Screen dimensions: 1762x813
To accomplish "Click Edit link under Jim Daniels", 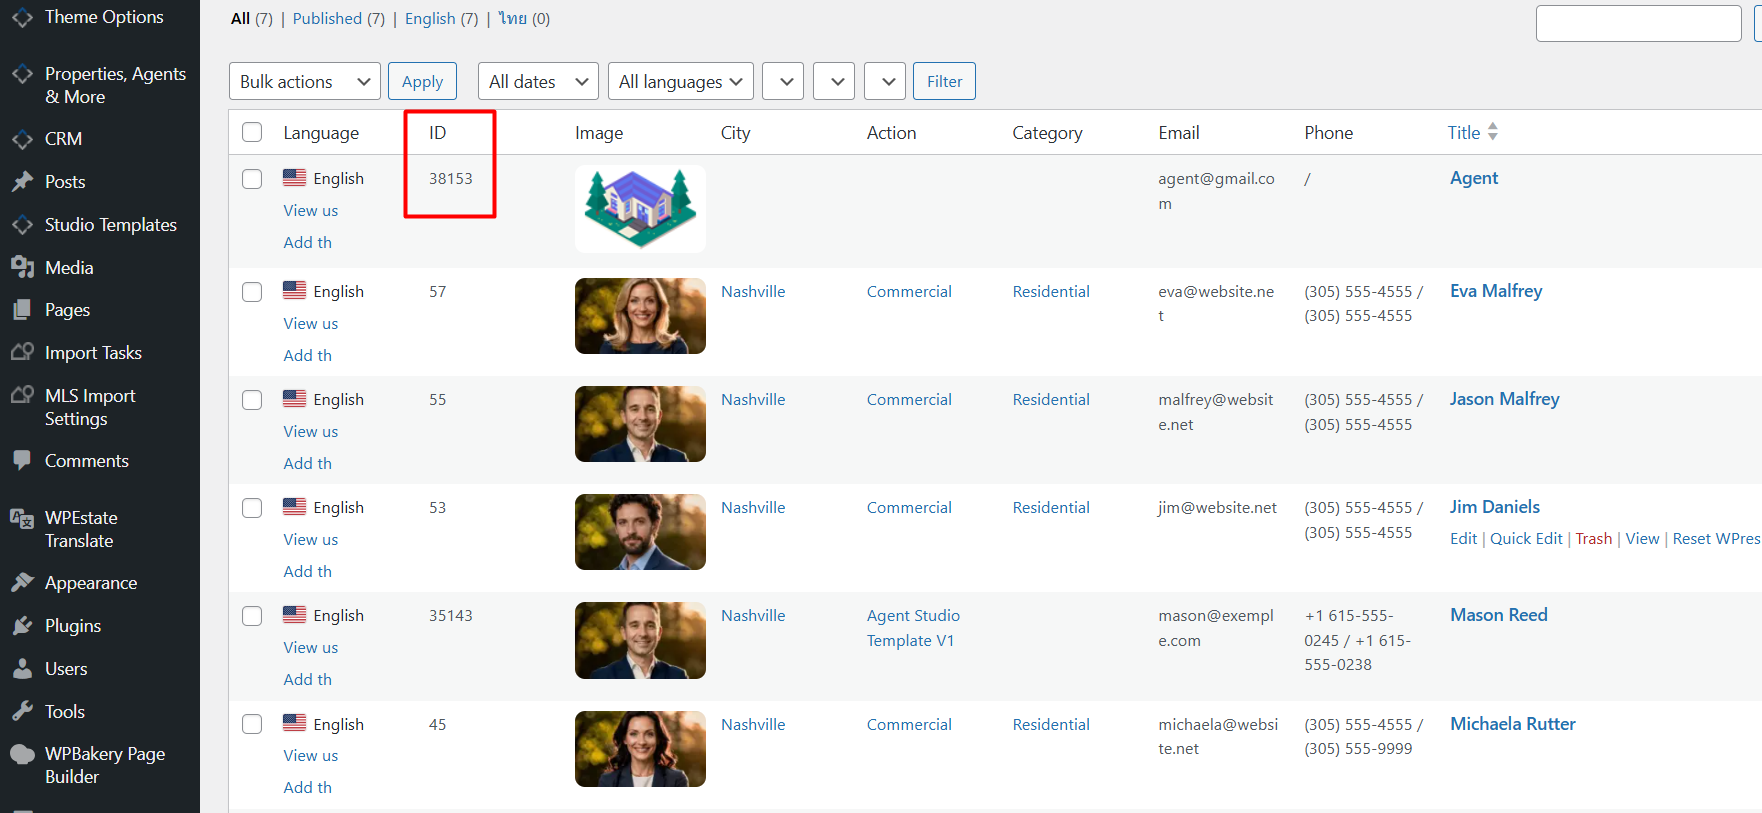I will point(1463,538).
